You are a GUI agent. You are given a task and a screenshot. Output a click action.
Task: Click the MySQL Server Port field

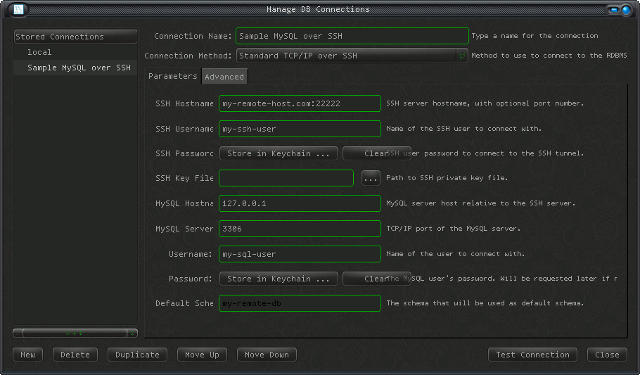(300, 229)
